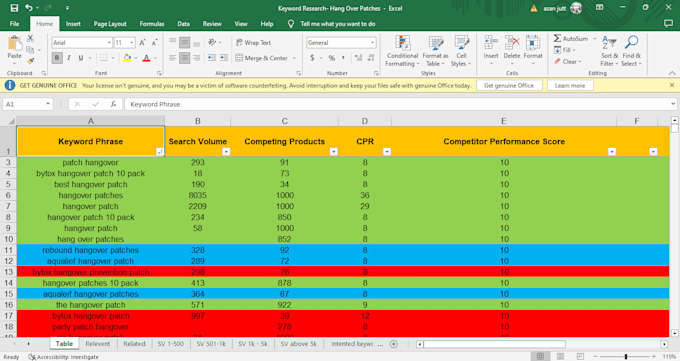
Task: Click the Undo arrow icon
Action: click(x=29, y=8)
